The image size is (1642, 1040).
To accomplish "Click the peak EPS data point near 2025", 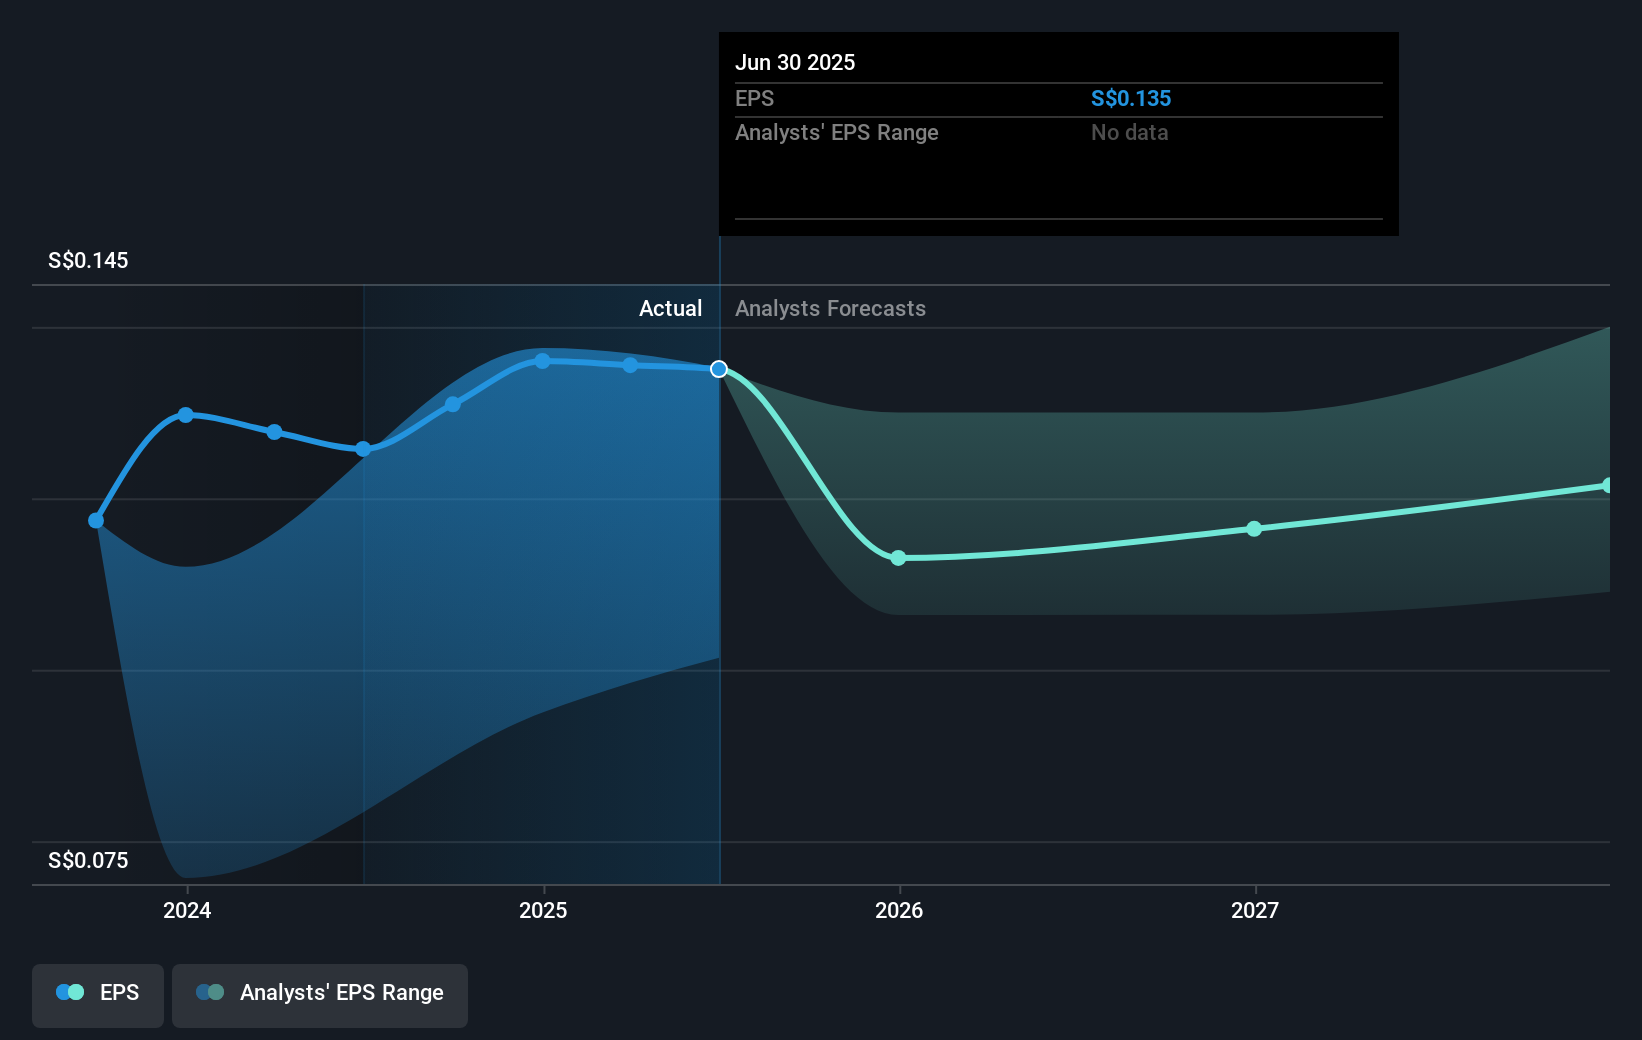I will [542, 360].
